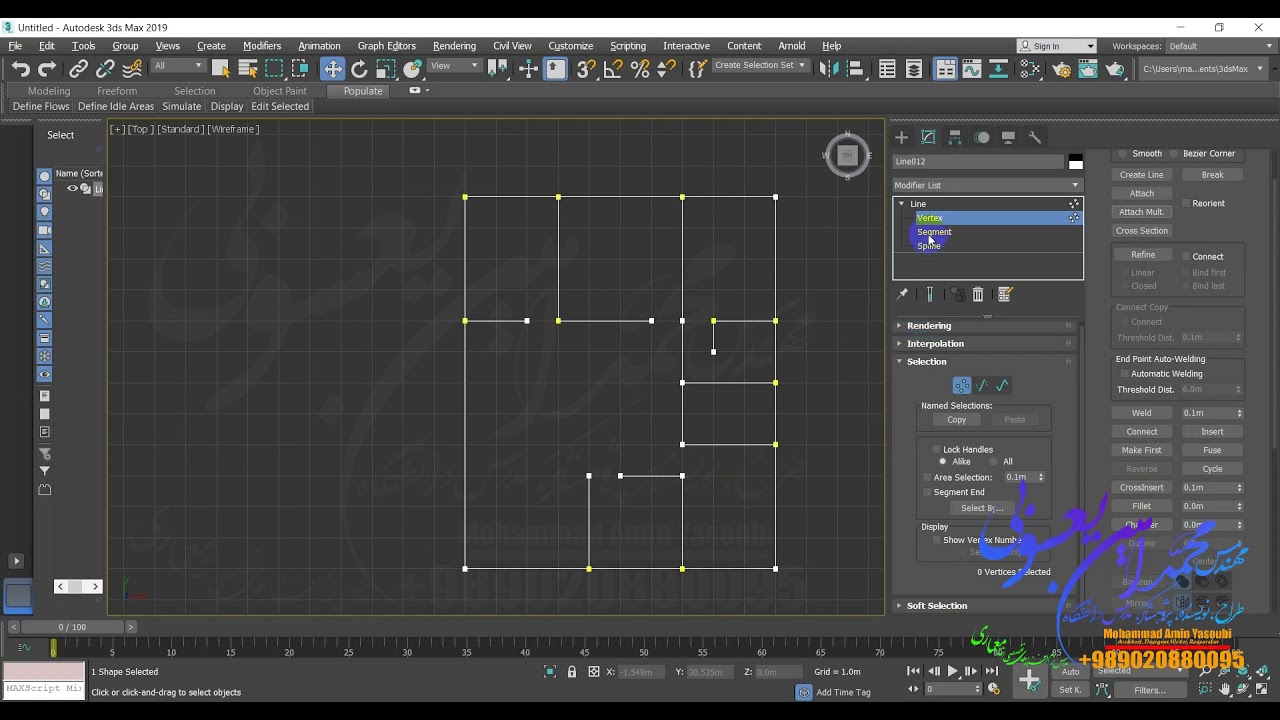Collapse the Line modifier stack entry
The height and width of the screenshot is (720, 1280).
pos(900,203)
